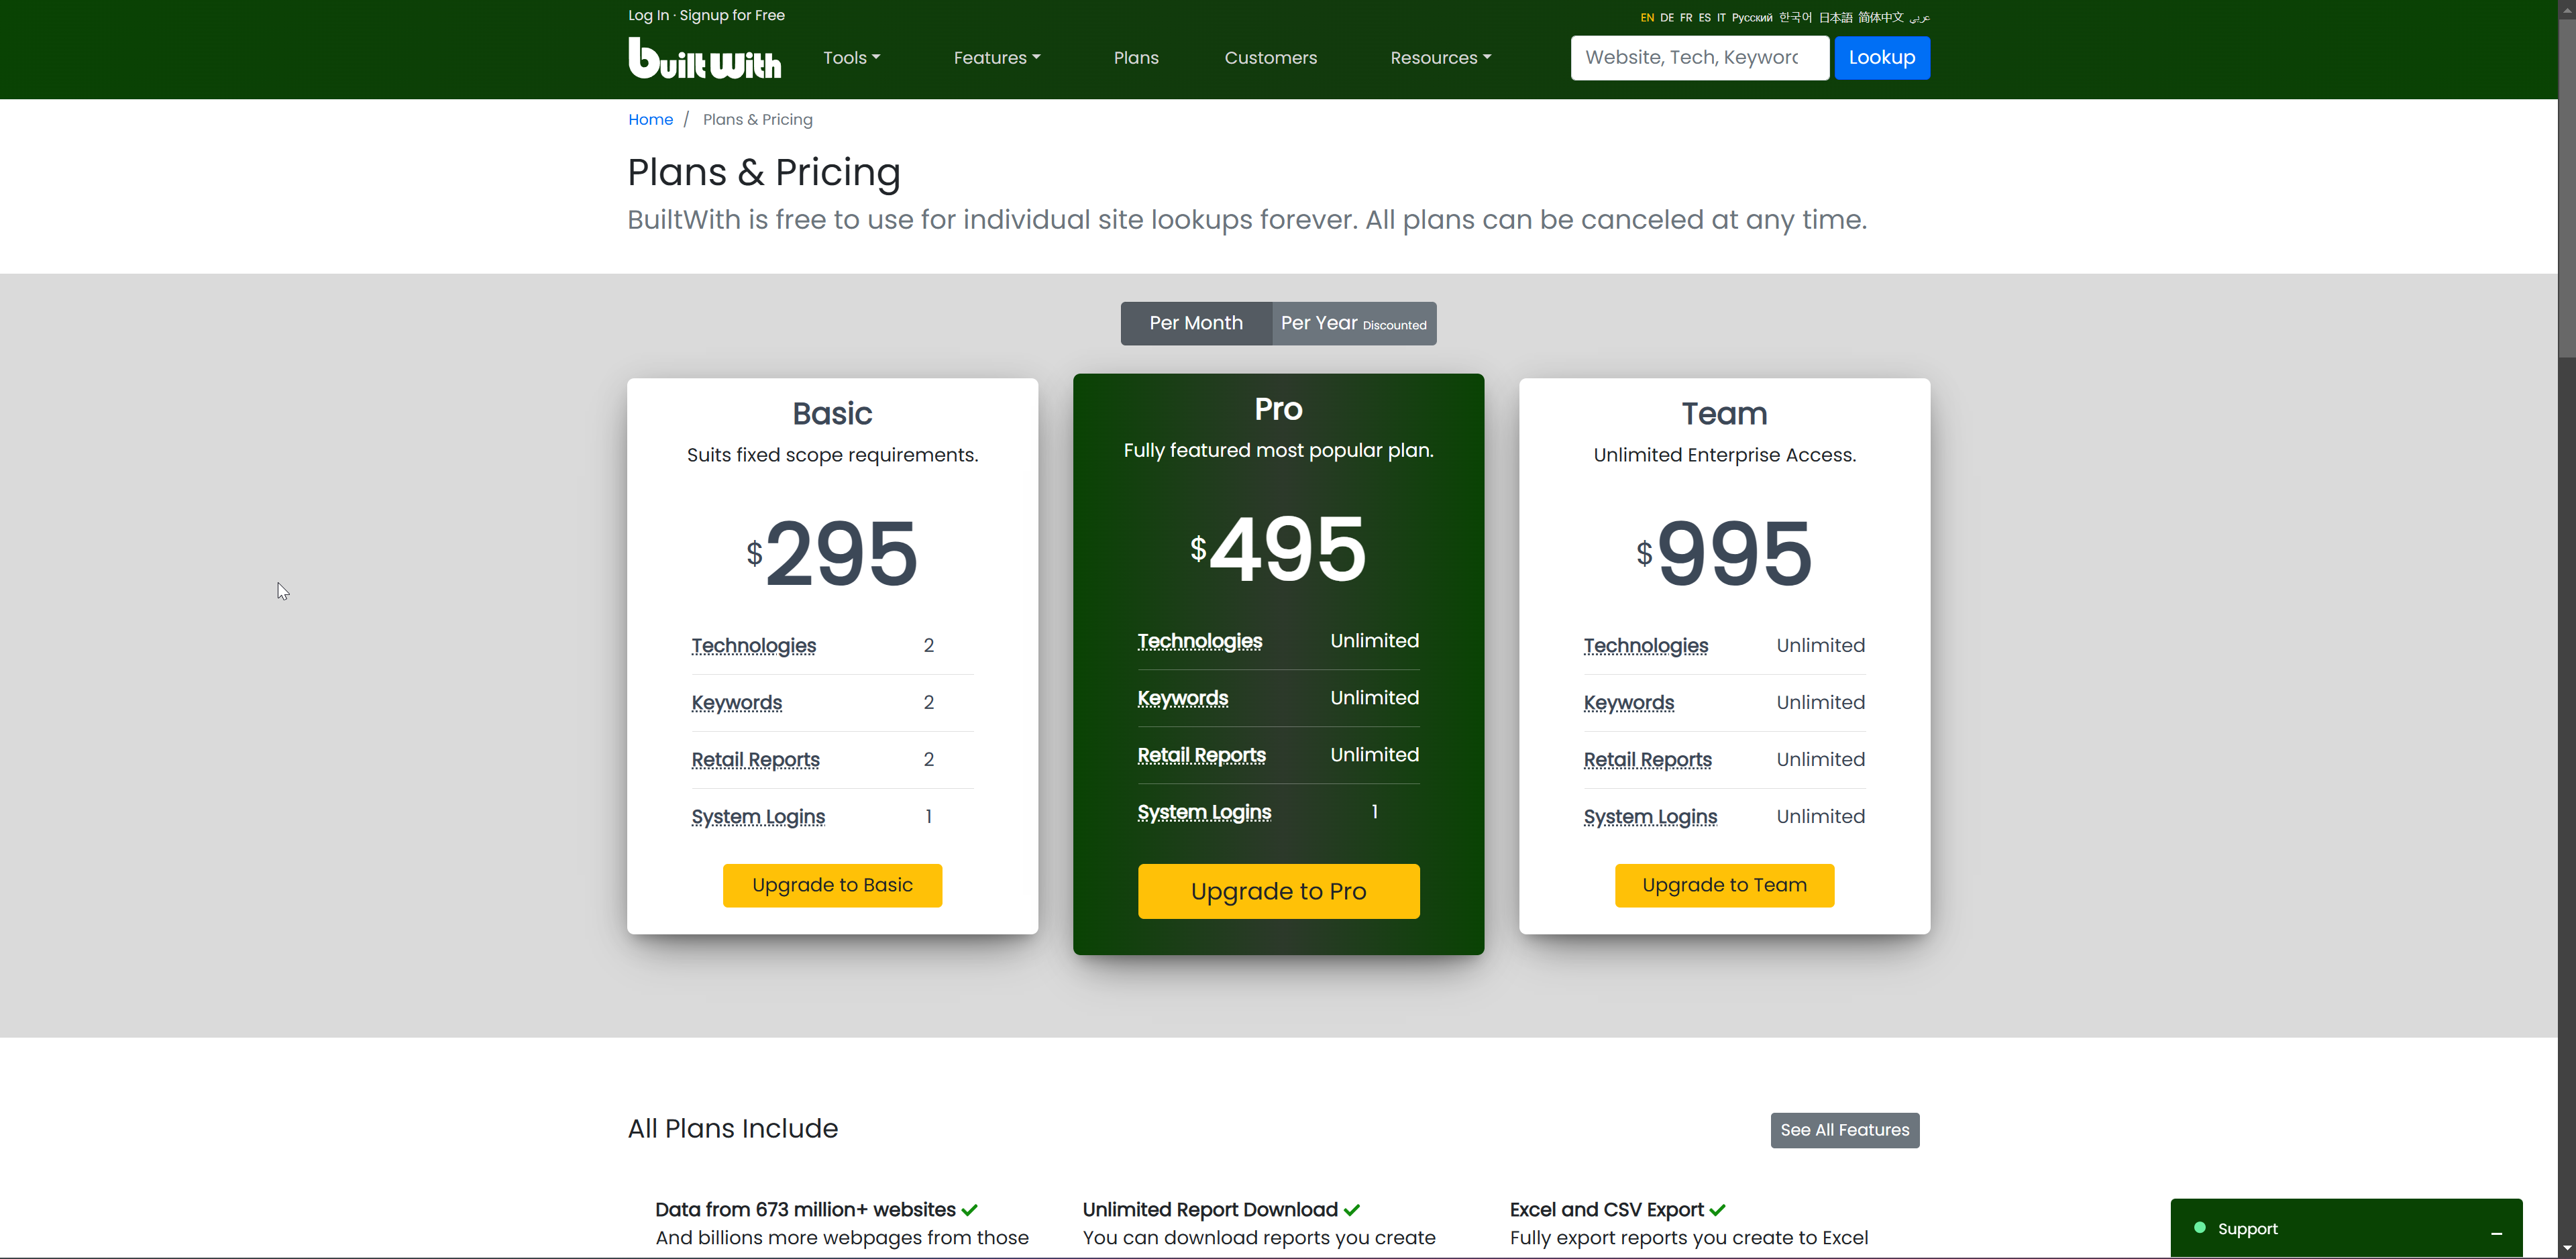The height and width of the screenshot is (1259, 2576).
Task: Click the BuiltWith logo
Action: 704,57
